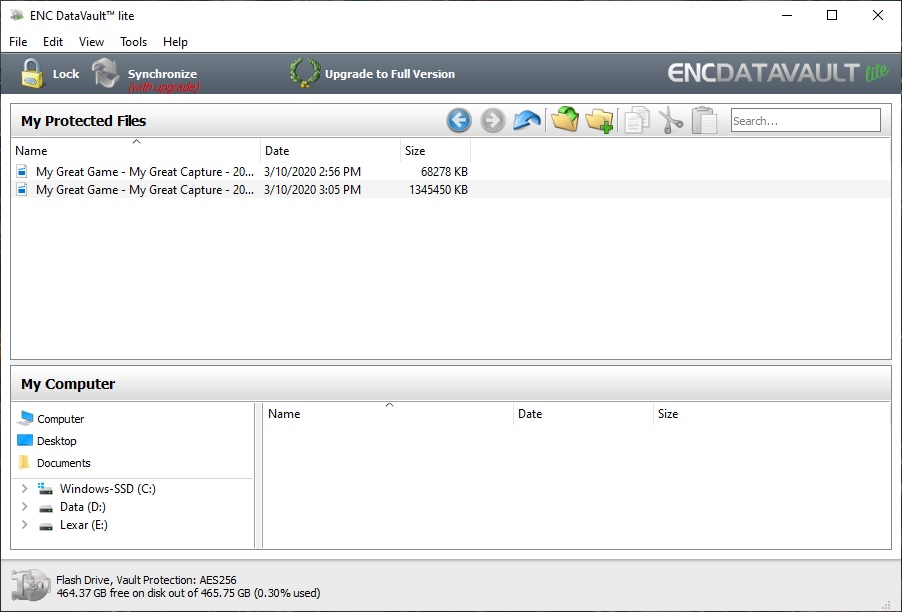This screenshot has width=902, height=612.
Task: Open the Tools menu
Action: [x=133, y=41]
